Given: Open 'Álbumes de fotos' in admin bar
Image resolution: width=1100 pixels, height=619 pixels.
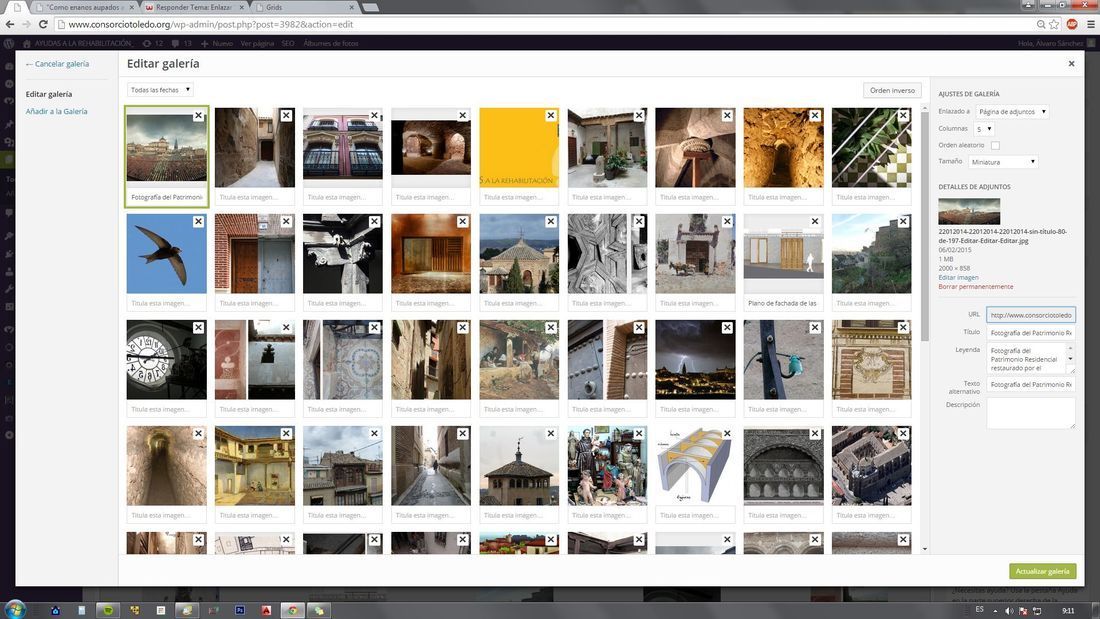Looking at the screenshot, I should pyautogui.click(x=330, y=44).
